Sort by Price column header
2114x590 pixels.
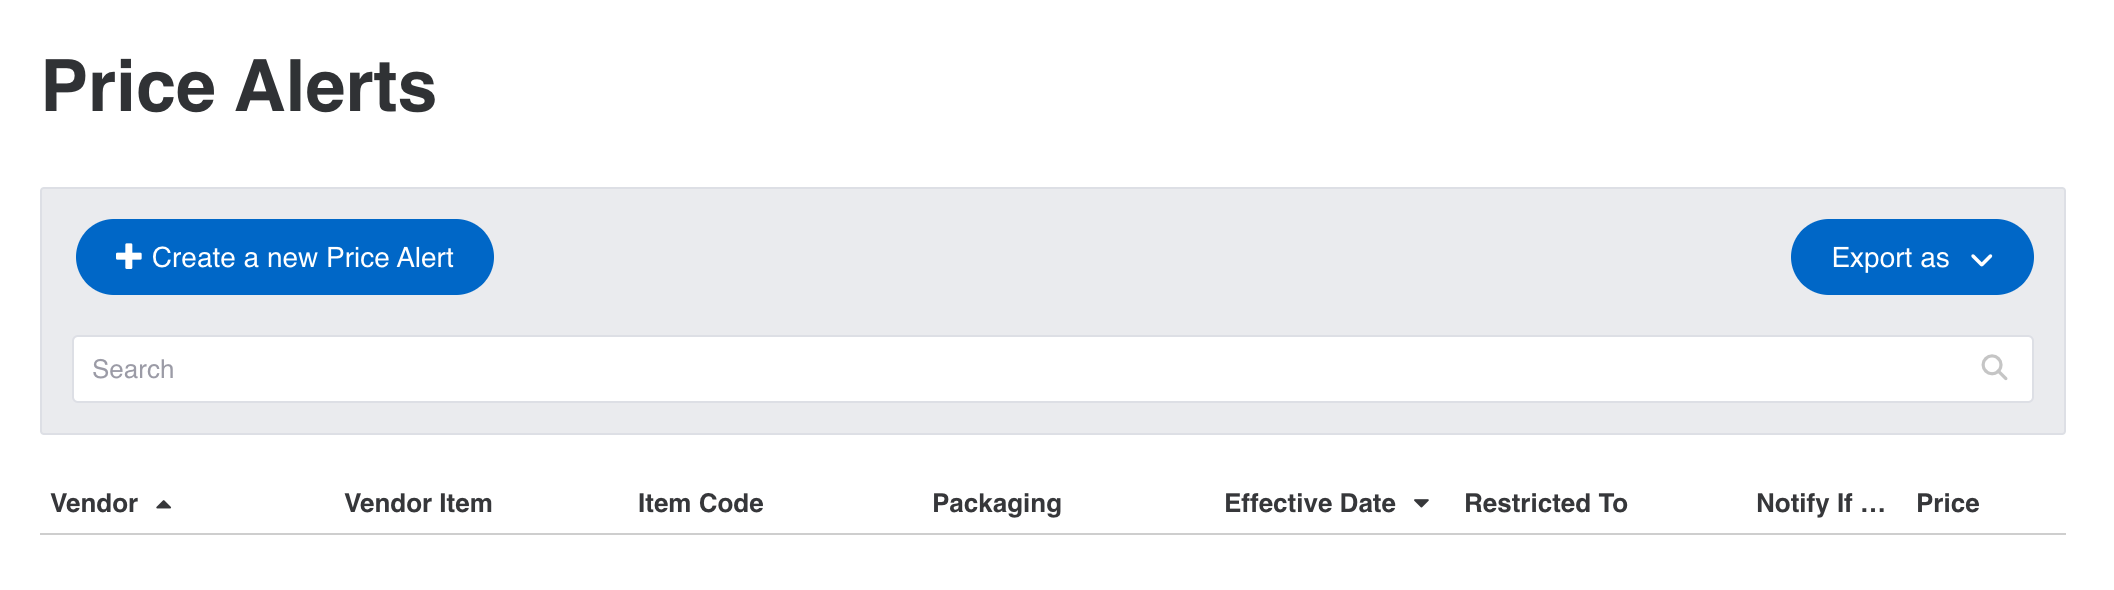pos(1947,503)
